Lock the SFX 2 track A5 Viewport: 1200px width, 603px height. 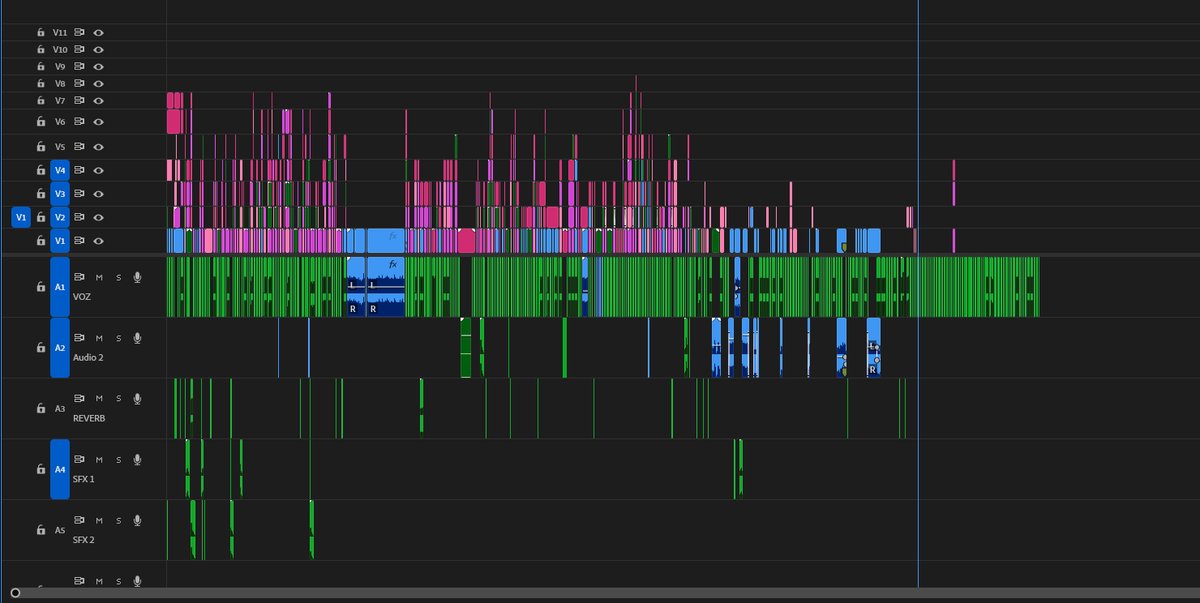[41, 530]
